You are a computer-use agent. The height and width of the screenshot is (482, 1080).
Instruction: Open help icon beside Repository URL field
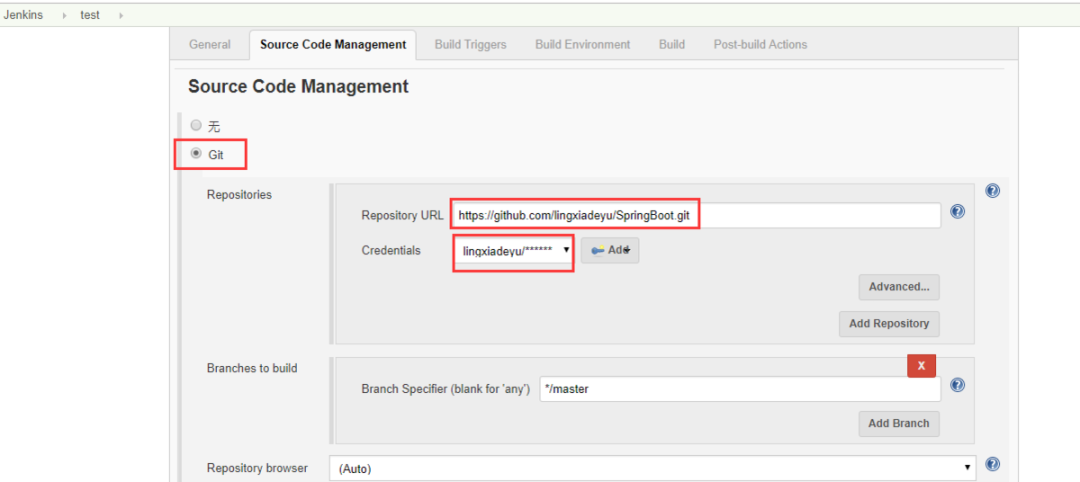coord(957,211)
